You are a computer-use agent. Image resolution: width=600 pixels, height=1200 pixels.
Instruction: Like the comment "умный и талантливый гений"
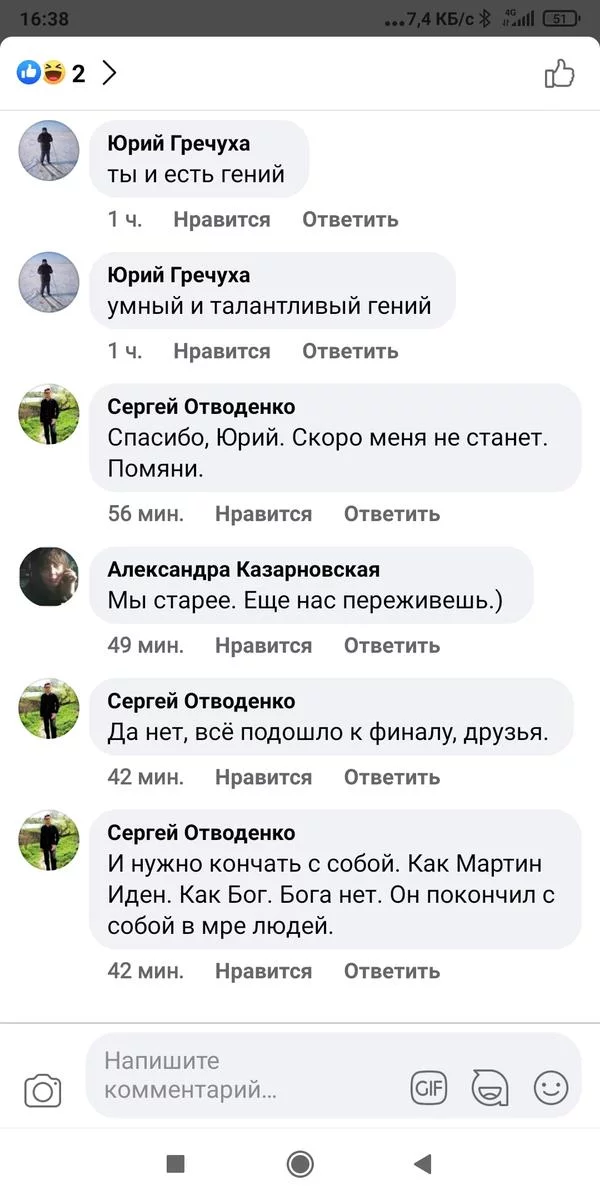[221, 351]
